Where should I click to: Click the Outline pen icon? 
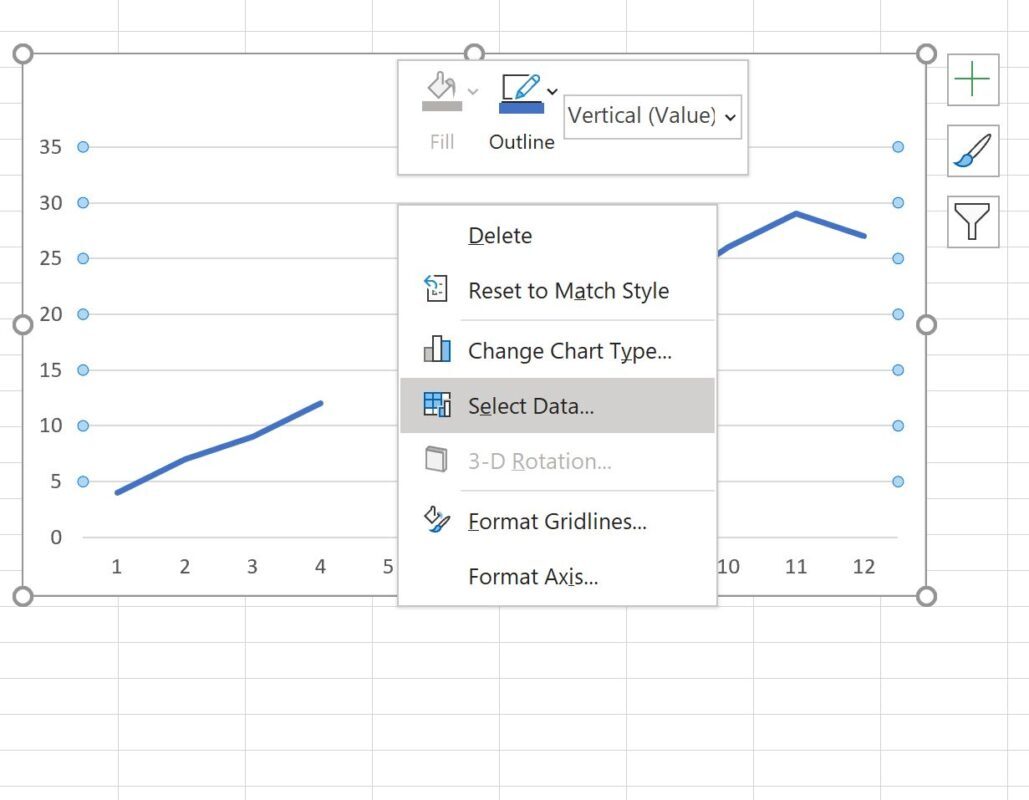click(520, 86)
